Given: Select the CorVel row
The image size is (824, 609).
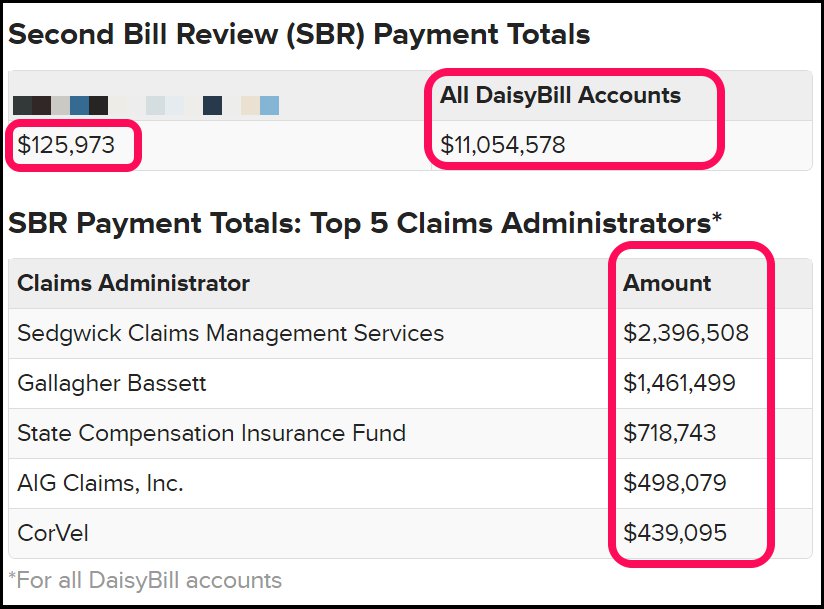Looking at the screenshot, I should coord(410,533).
